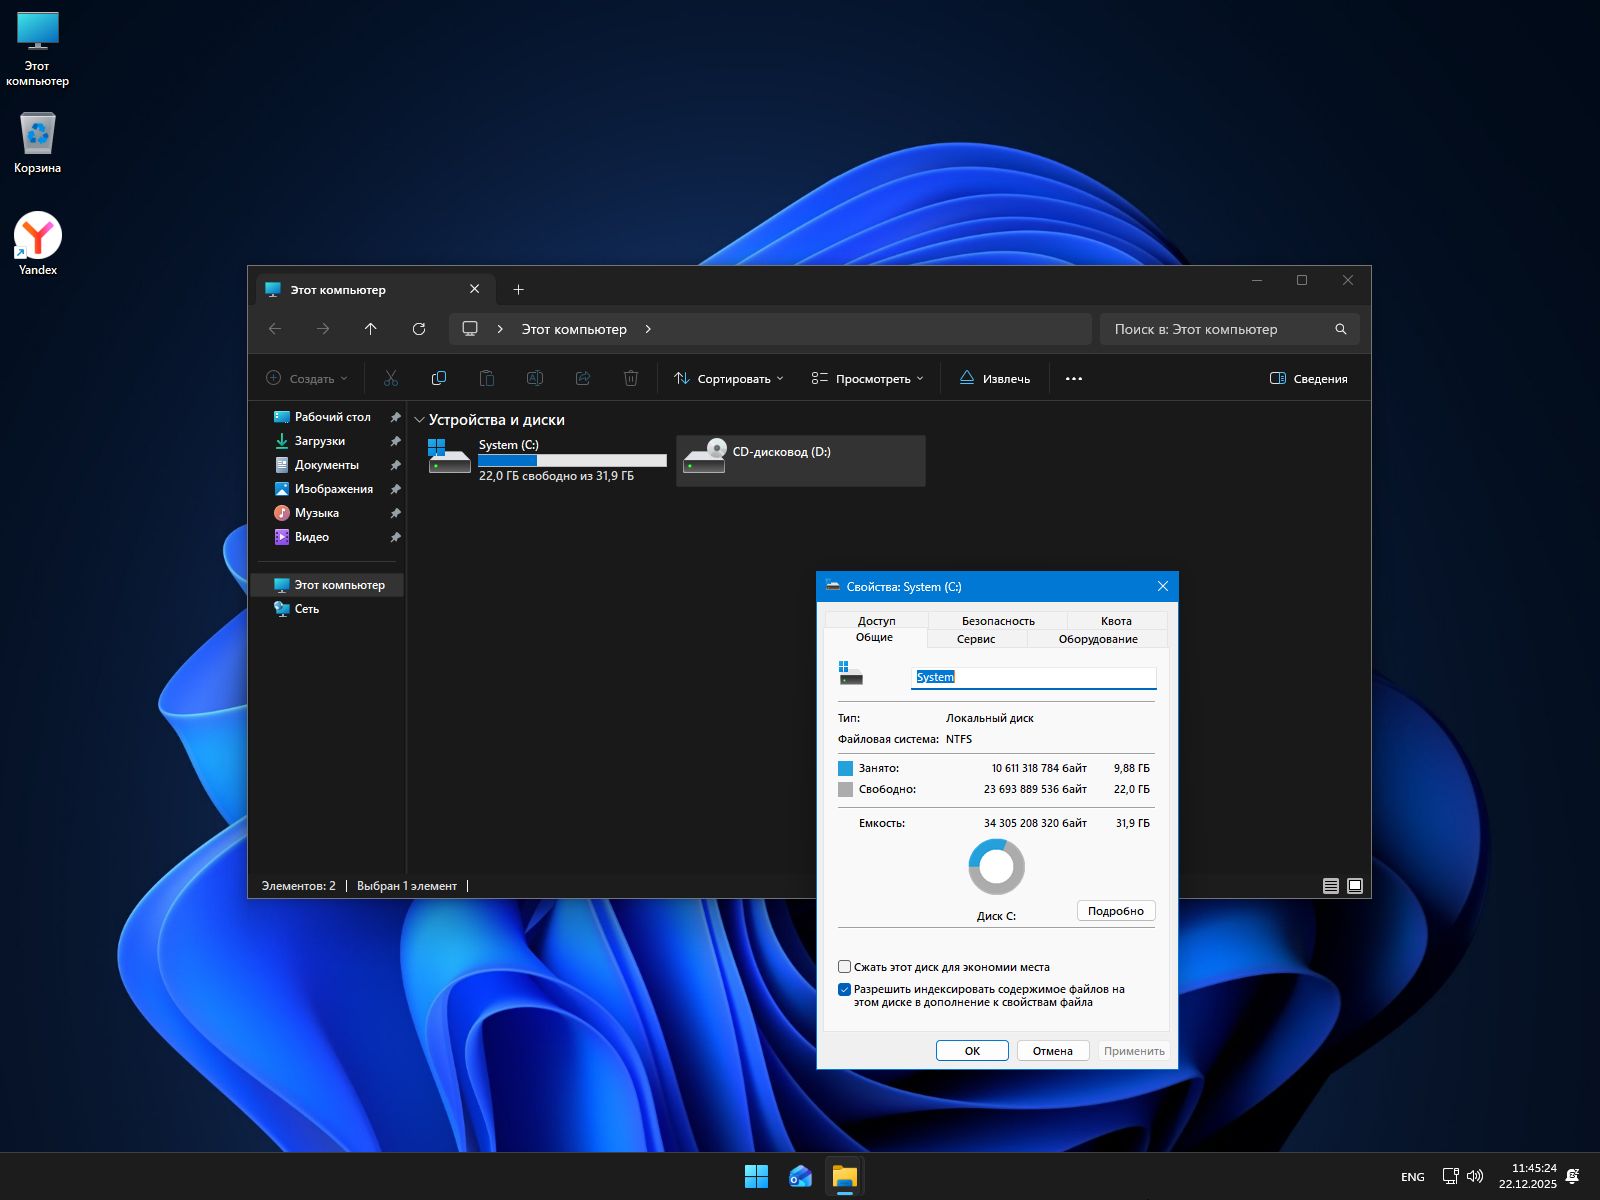Screen dimensions: 1600x1200
Task: Click the Windows Start button on taskbar
Action: point(756,1177)
